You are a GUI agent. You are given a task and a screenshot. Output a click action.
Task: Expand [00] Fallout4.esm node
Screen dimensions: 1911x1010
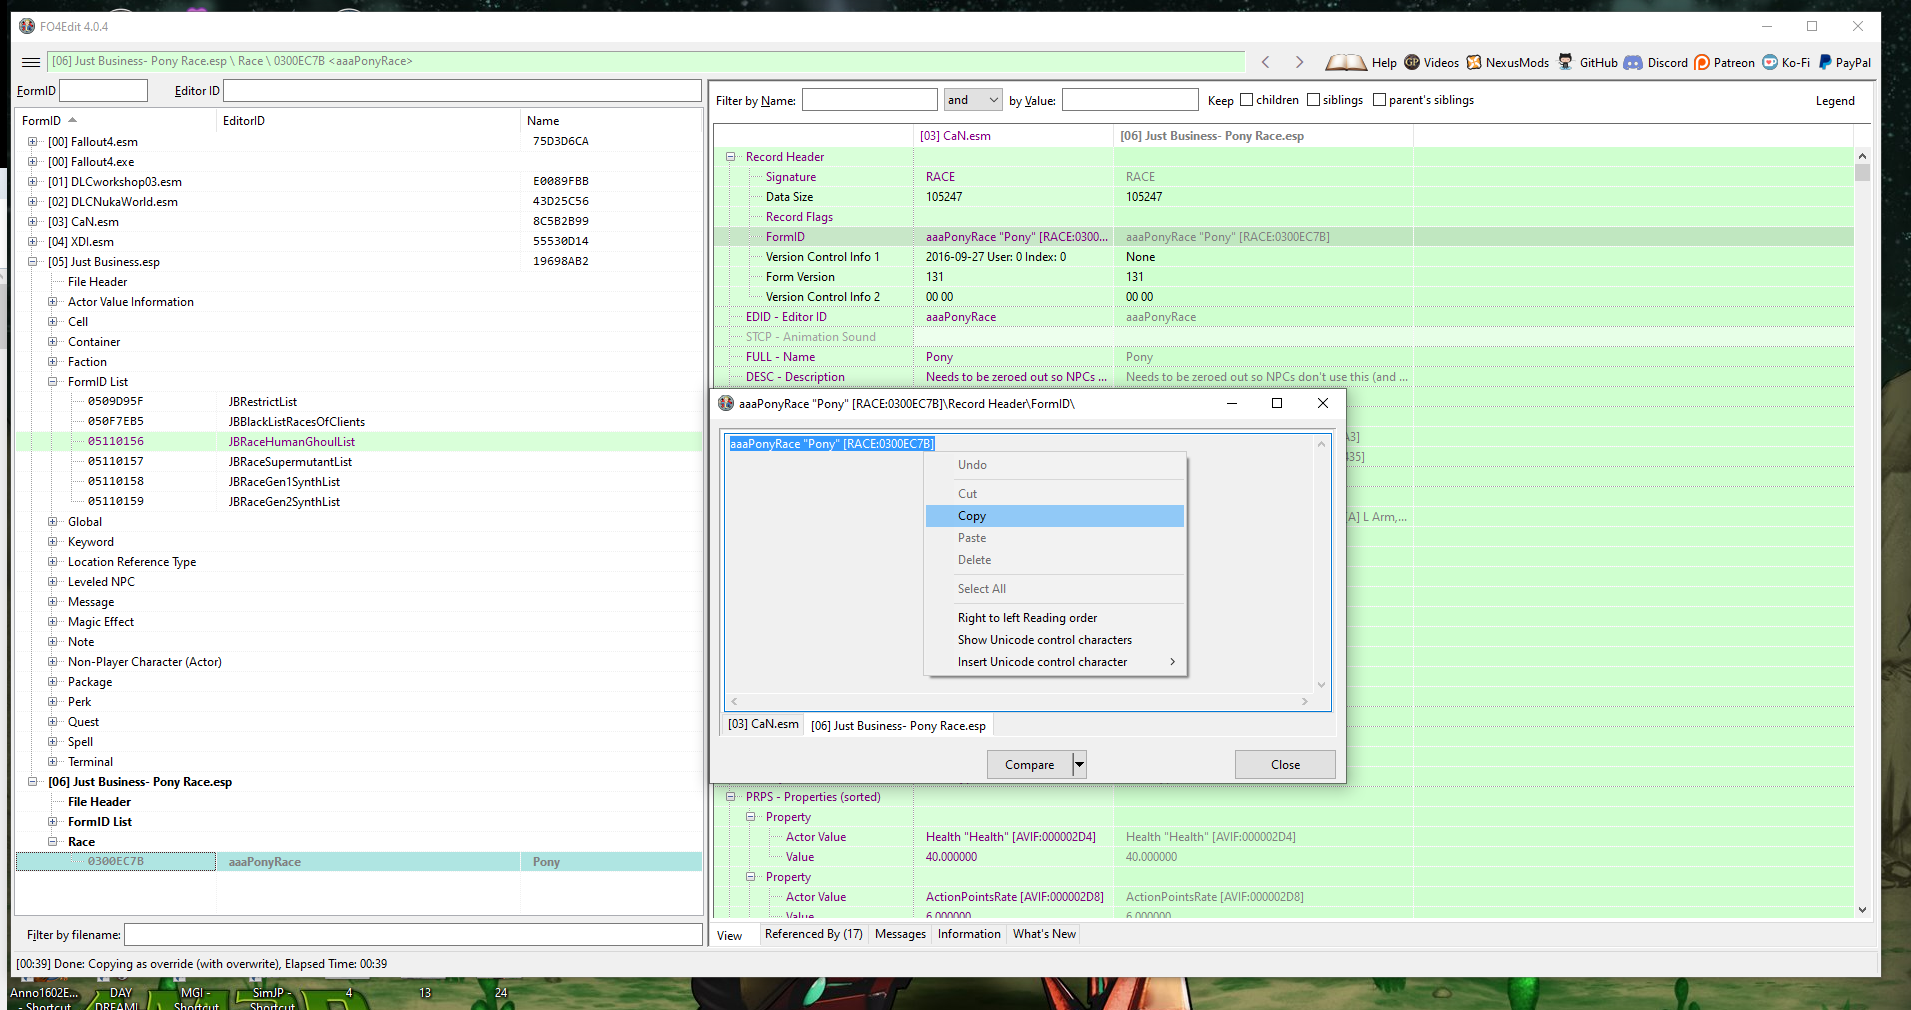coord(33,142)
